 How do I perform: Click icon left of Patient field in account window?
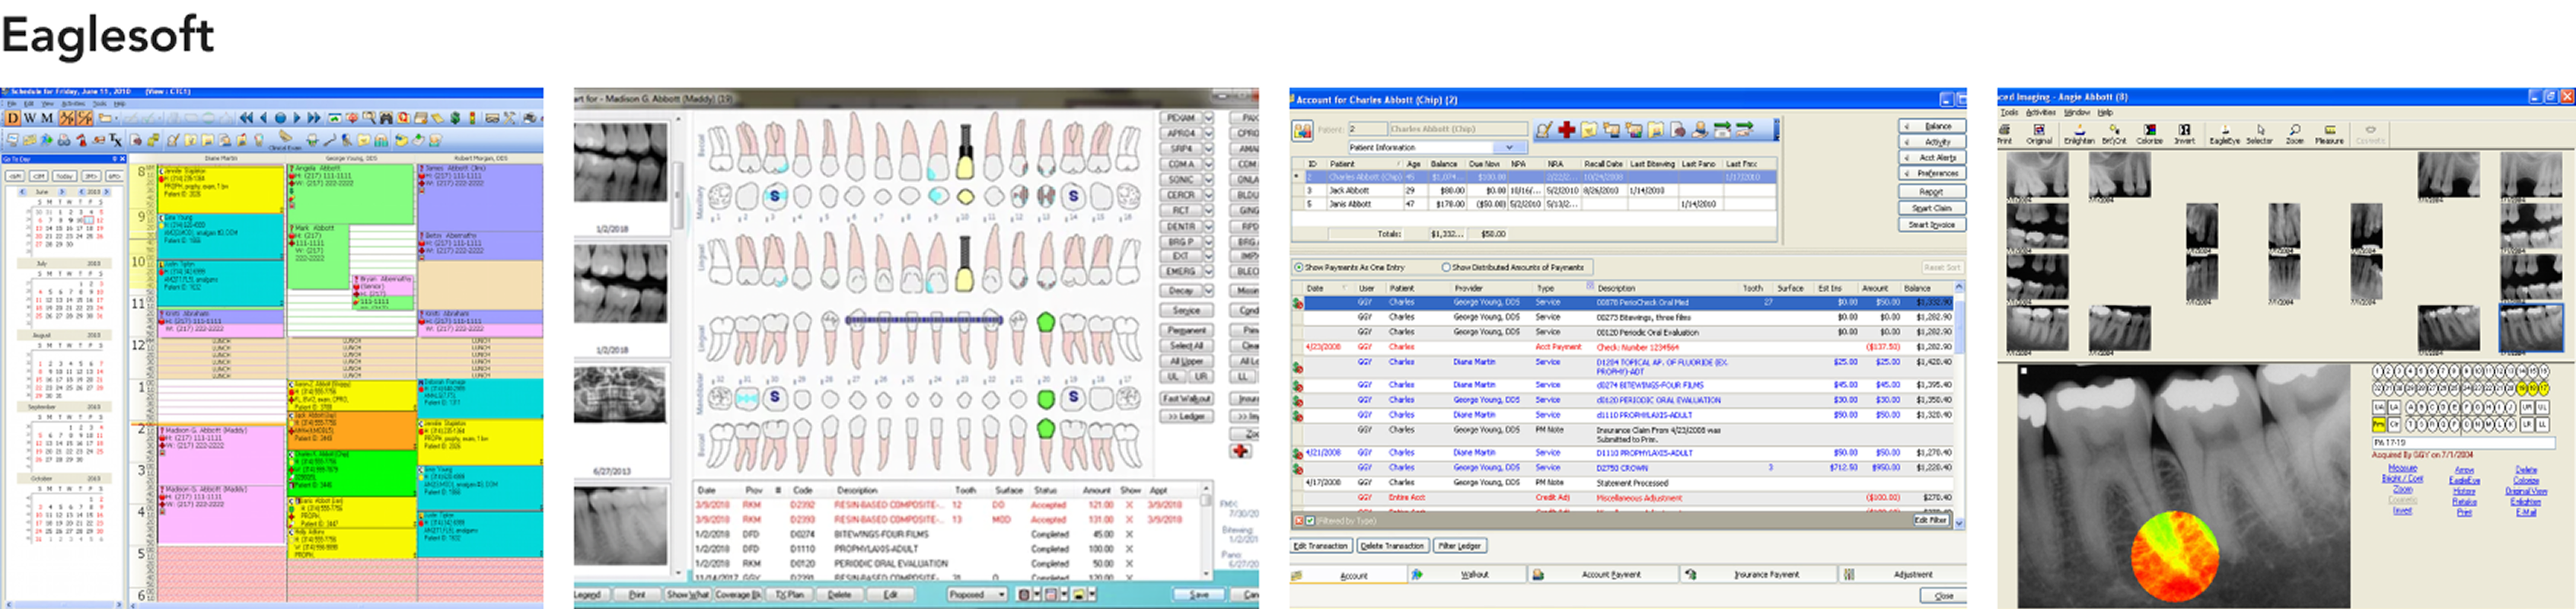click(1302, 130)
